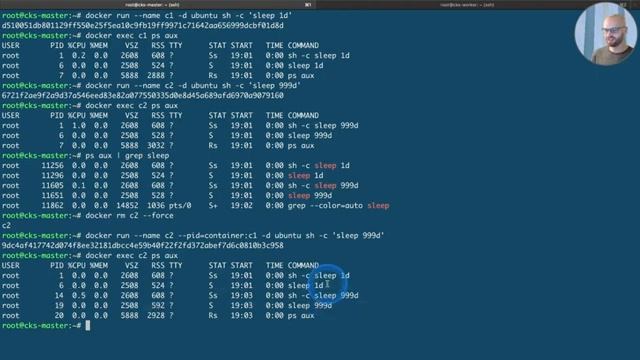Click the VSZ value 14852
The image size is (640, 360).
[127, 205]
